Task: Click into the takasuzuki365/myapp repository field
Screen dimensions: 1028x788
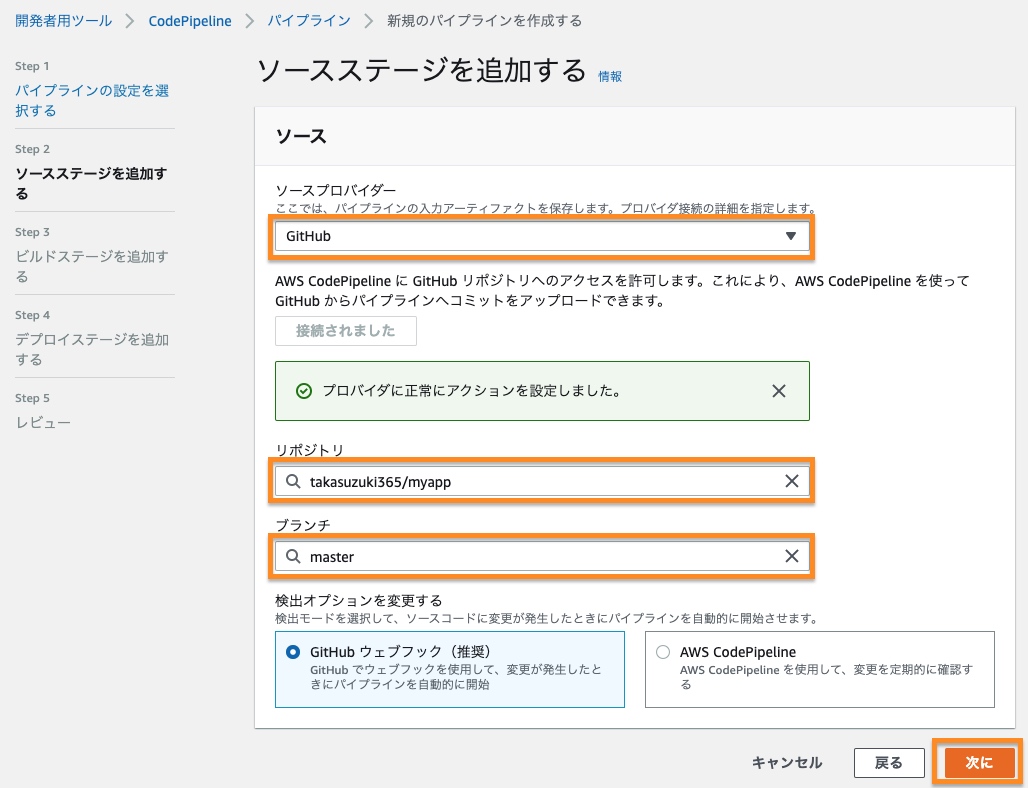Action: click(540, 481)
